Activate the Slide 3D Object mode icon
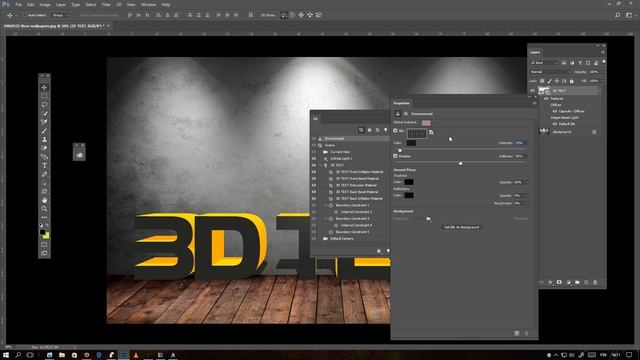The height and width of the screenshot is (360, 640). coord(310,15)
